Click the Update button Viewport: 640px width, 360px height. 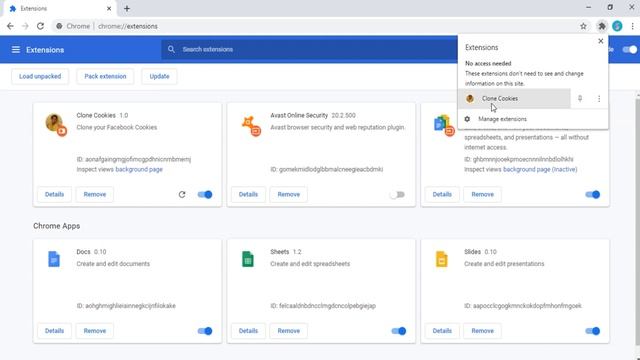click(159, 76)
